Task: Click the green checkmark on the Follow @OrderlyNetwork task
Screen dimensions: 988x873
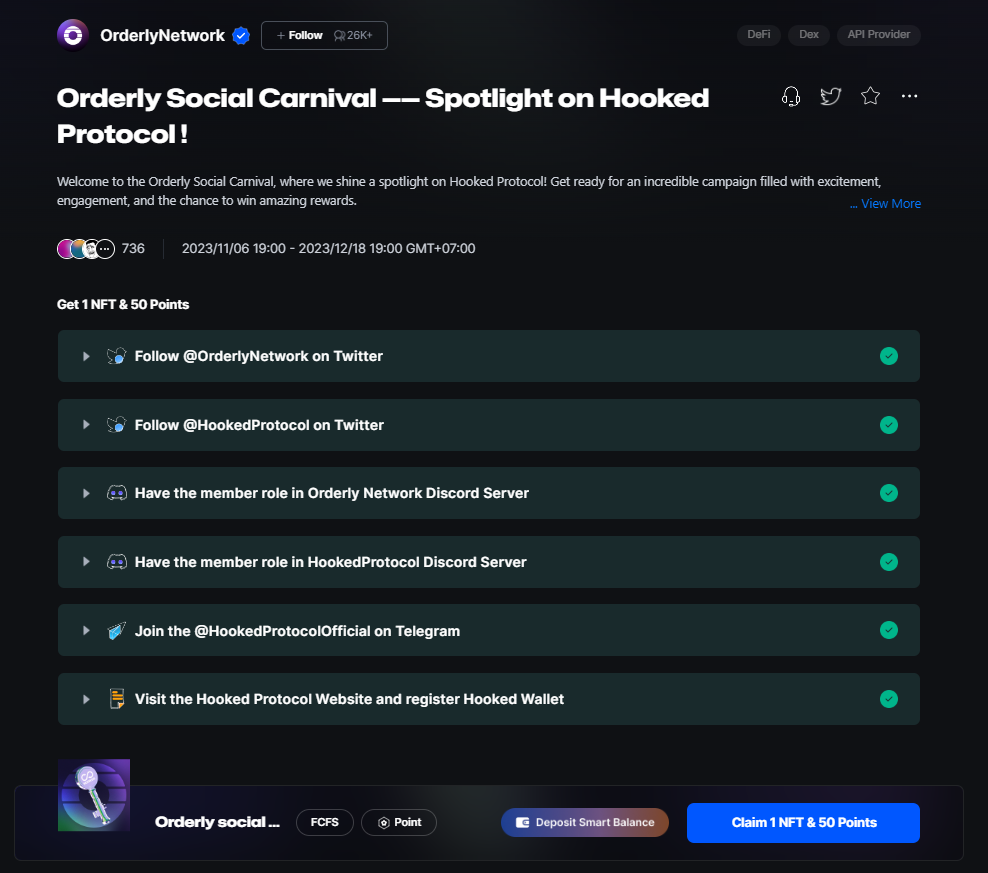Action: (x=888, y=356)
